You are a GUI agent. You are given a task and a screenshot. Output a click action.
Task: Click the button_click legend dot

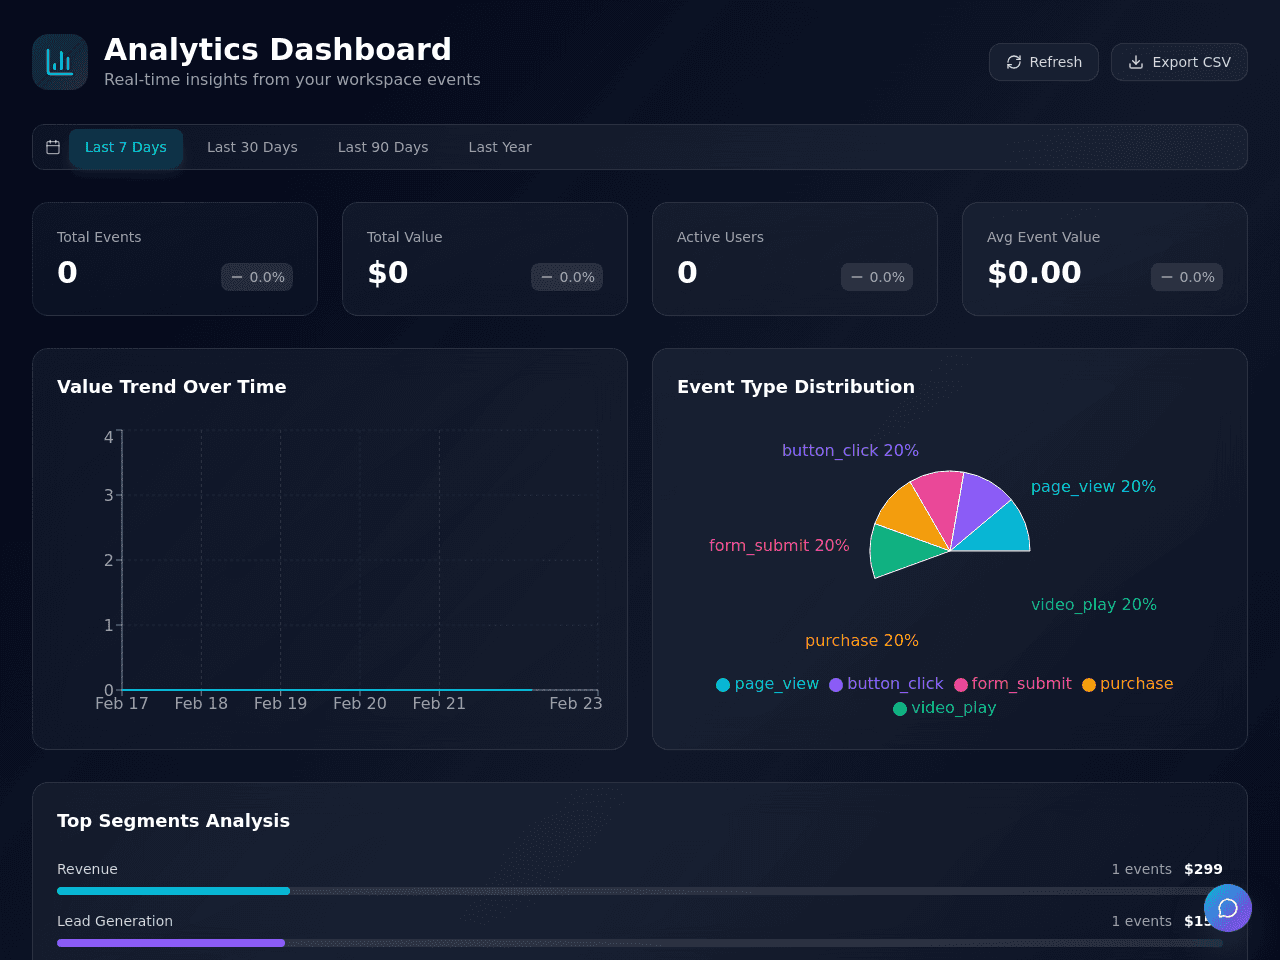[836, 685]
